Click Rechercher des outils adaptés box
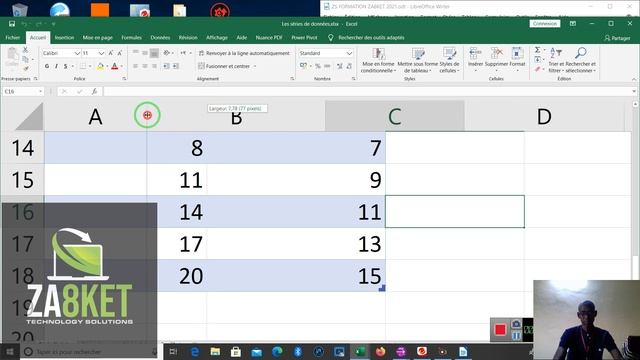The width and height of the screenshot is (640, 360). click(x=371, y=38)
